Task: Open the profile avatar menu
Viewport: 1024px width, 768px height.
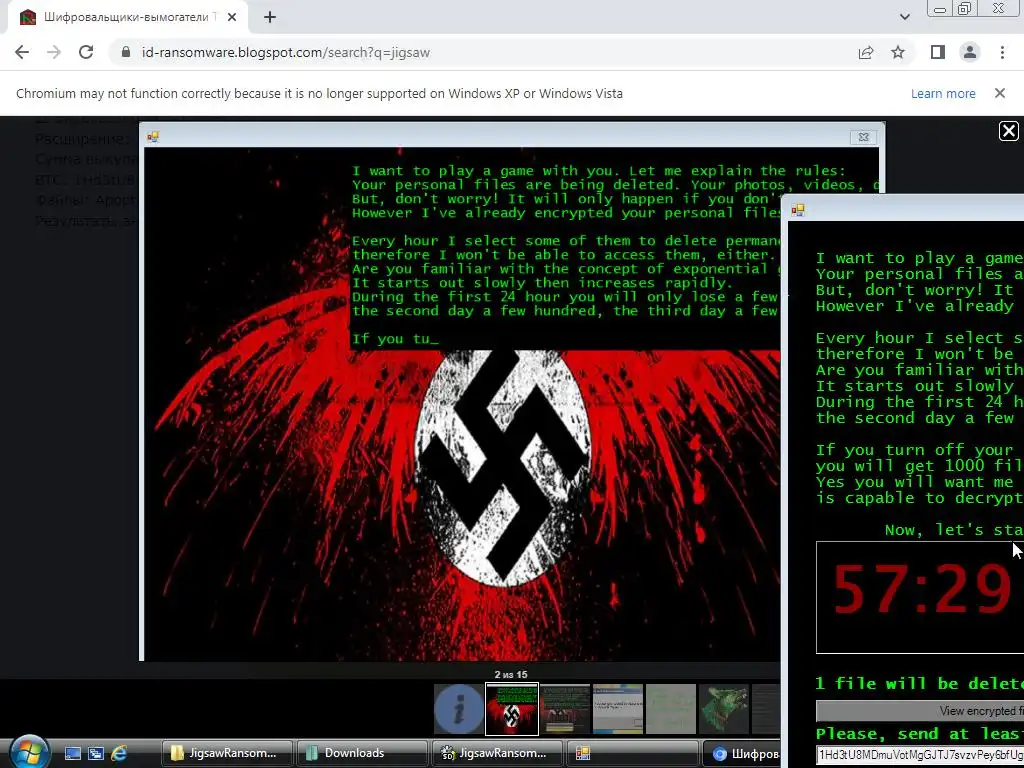Action: [970, 52]
